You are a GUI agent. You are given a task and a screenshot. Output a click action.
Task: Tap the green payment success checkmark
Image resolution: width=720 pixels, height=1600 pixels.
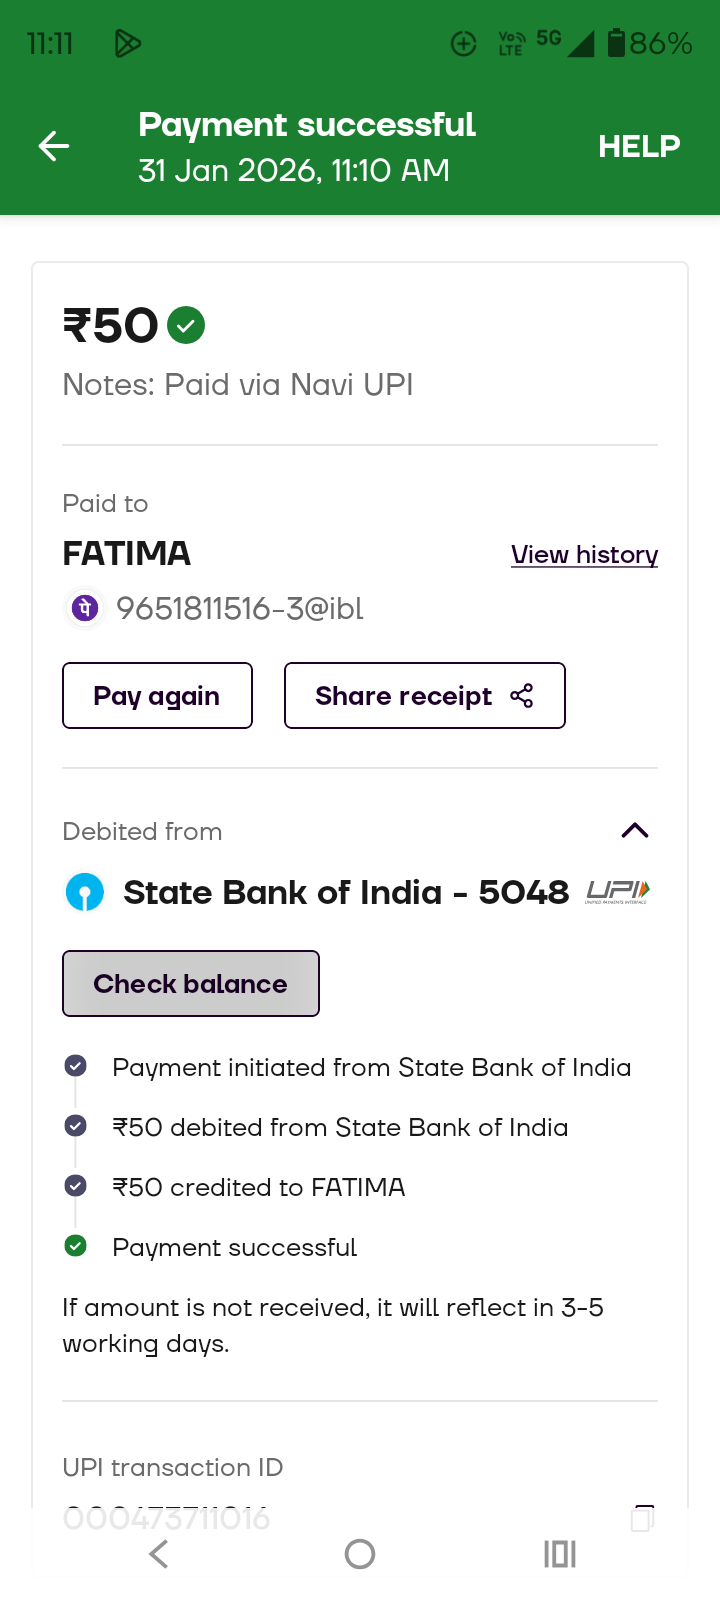click(x=186, y=325)
